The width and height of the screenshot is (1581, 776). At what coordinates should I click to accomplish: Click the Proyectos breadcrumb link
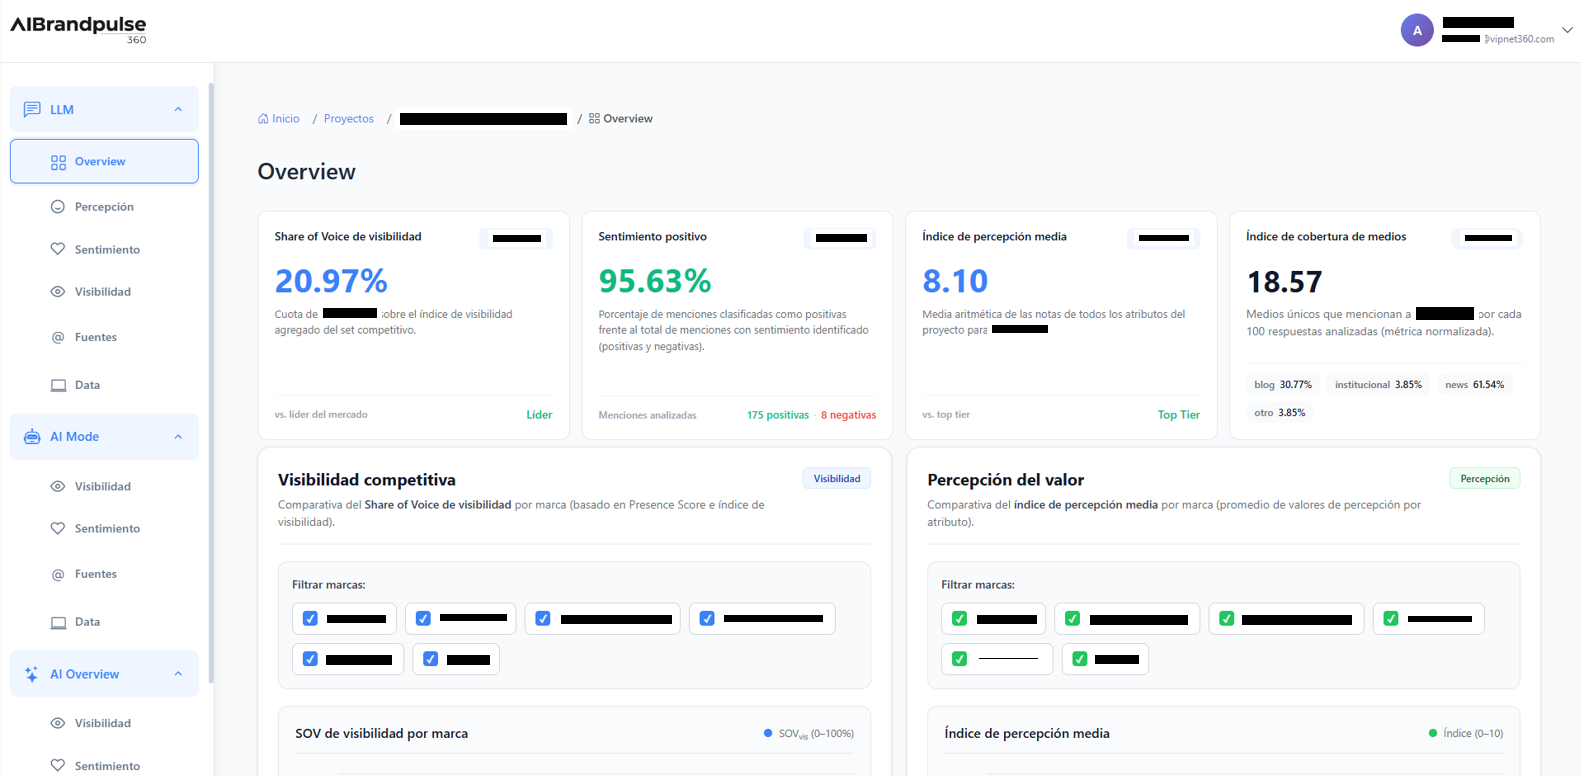[348, 119]
